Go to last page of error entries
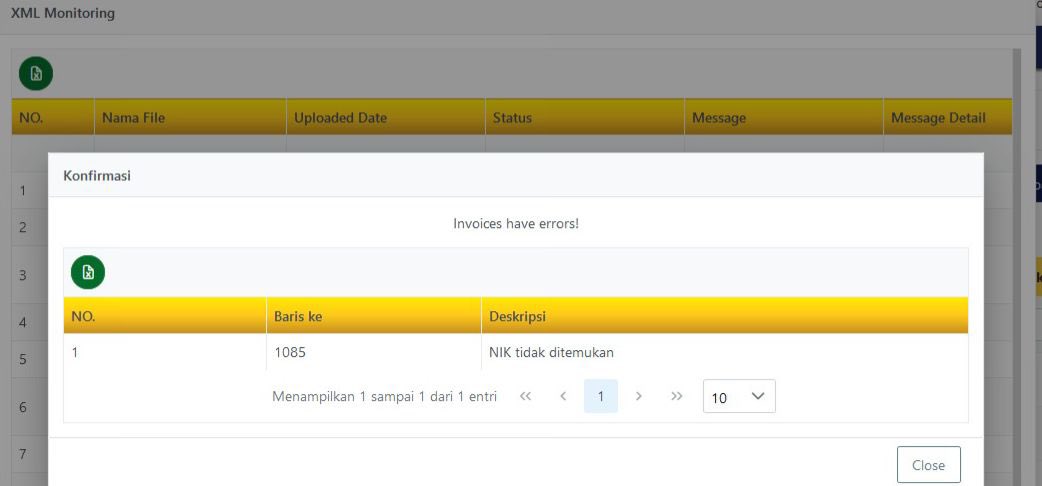Screen dimensions: 1042x486 click(677, 396)
